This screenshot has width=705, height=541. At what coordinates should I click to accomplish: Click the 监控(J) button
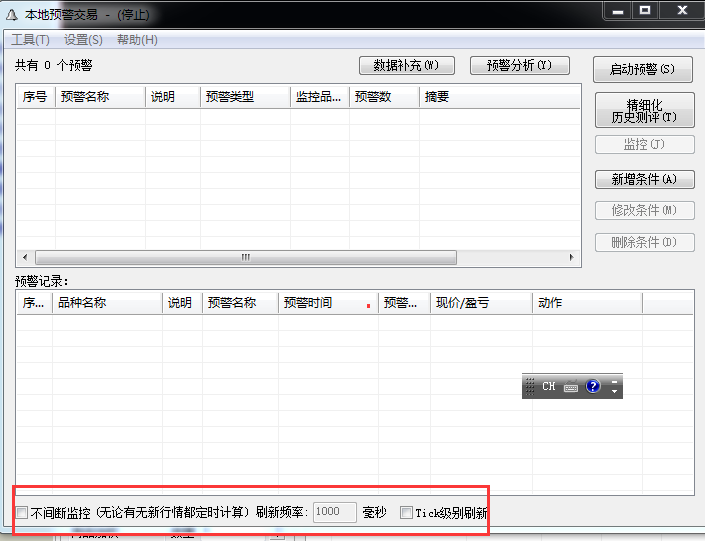point(644,144)
